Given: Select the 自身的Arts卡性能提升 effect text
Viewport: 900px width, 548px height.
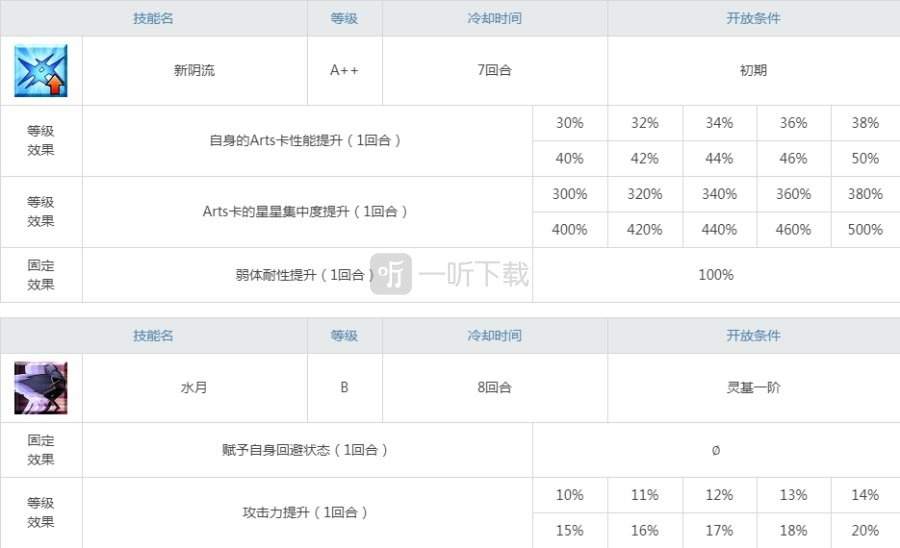Looking at the screenshot, I should [x=305, y=141].
